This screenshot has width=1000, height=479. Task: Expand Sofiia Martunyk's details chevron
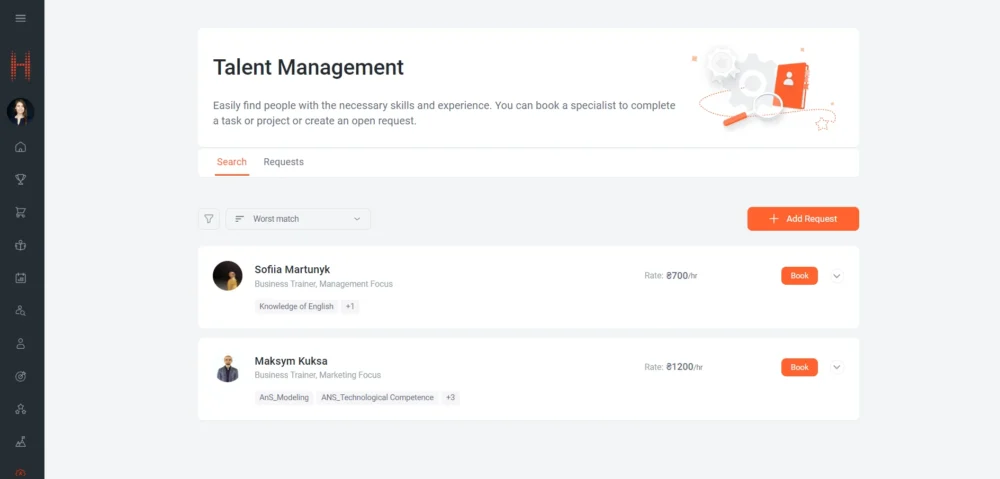[x=837, y=276]
